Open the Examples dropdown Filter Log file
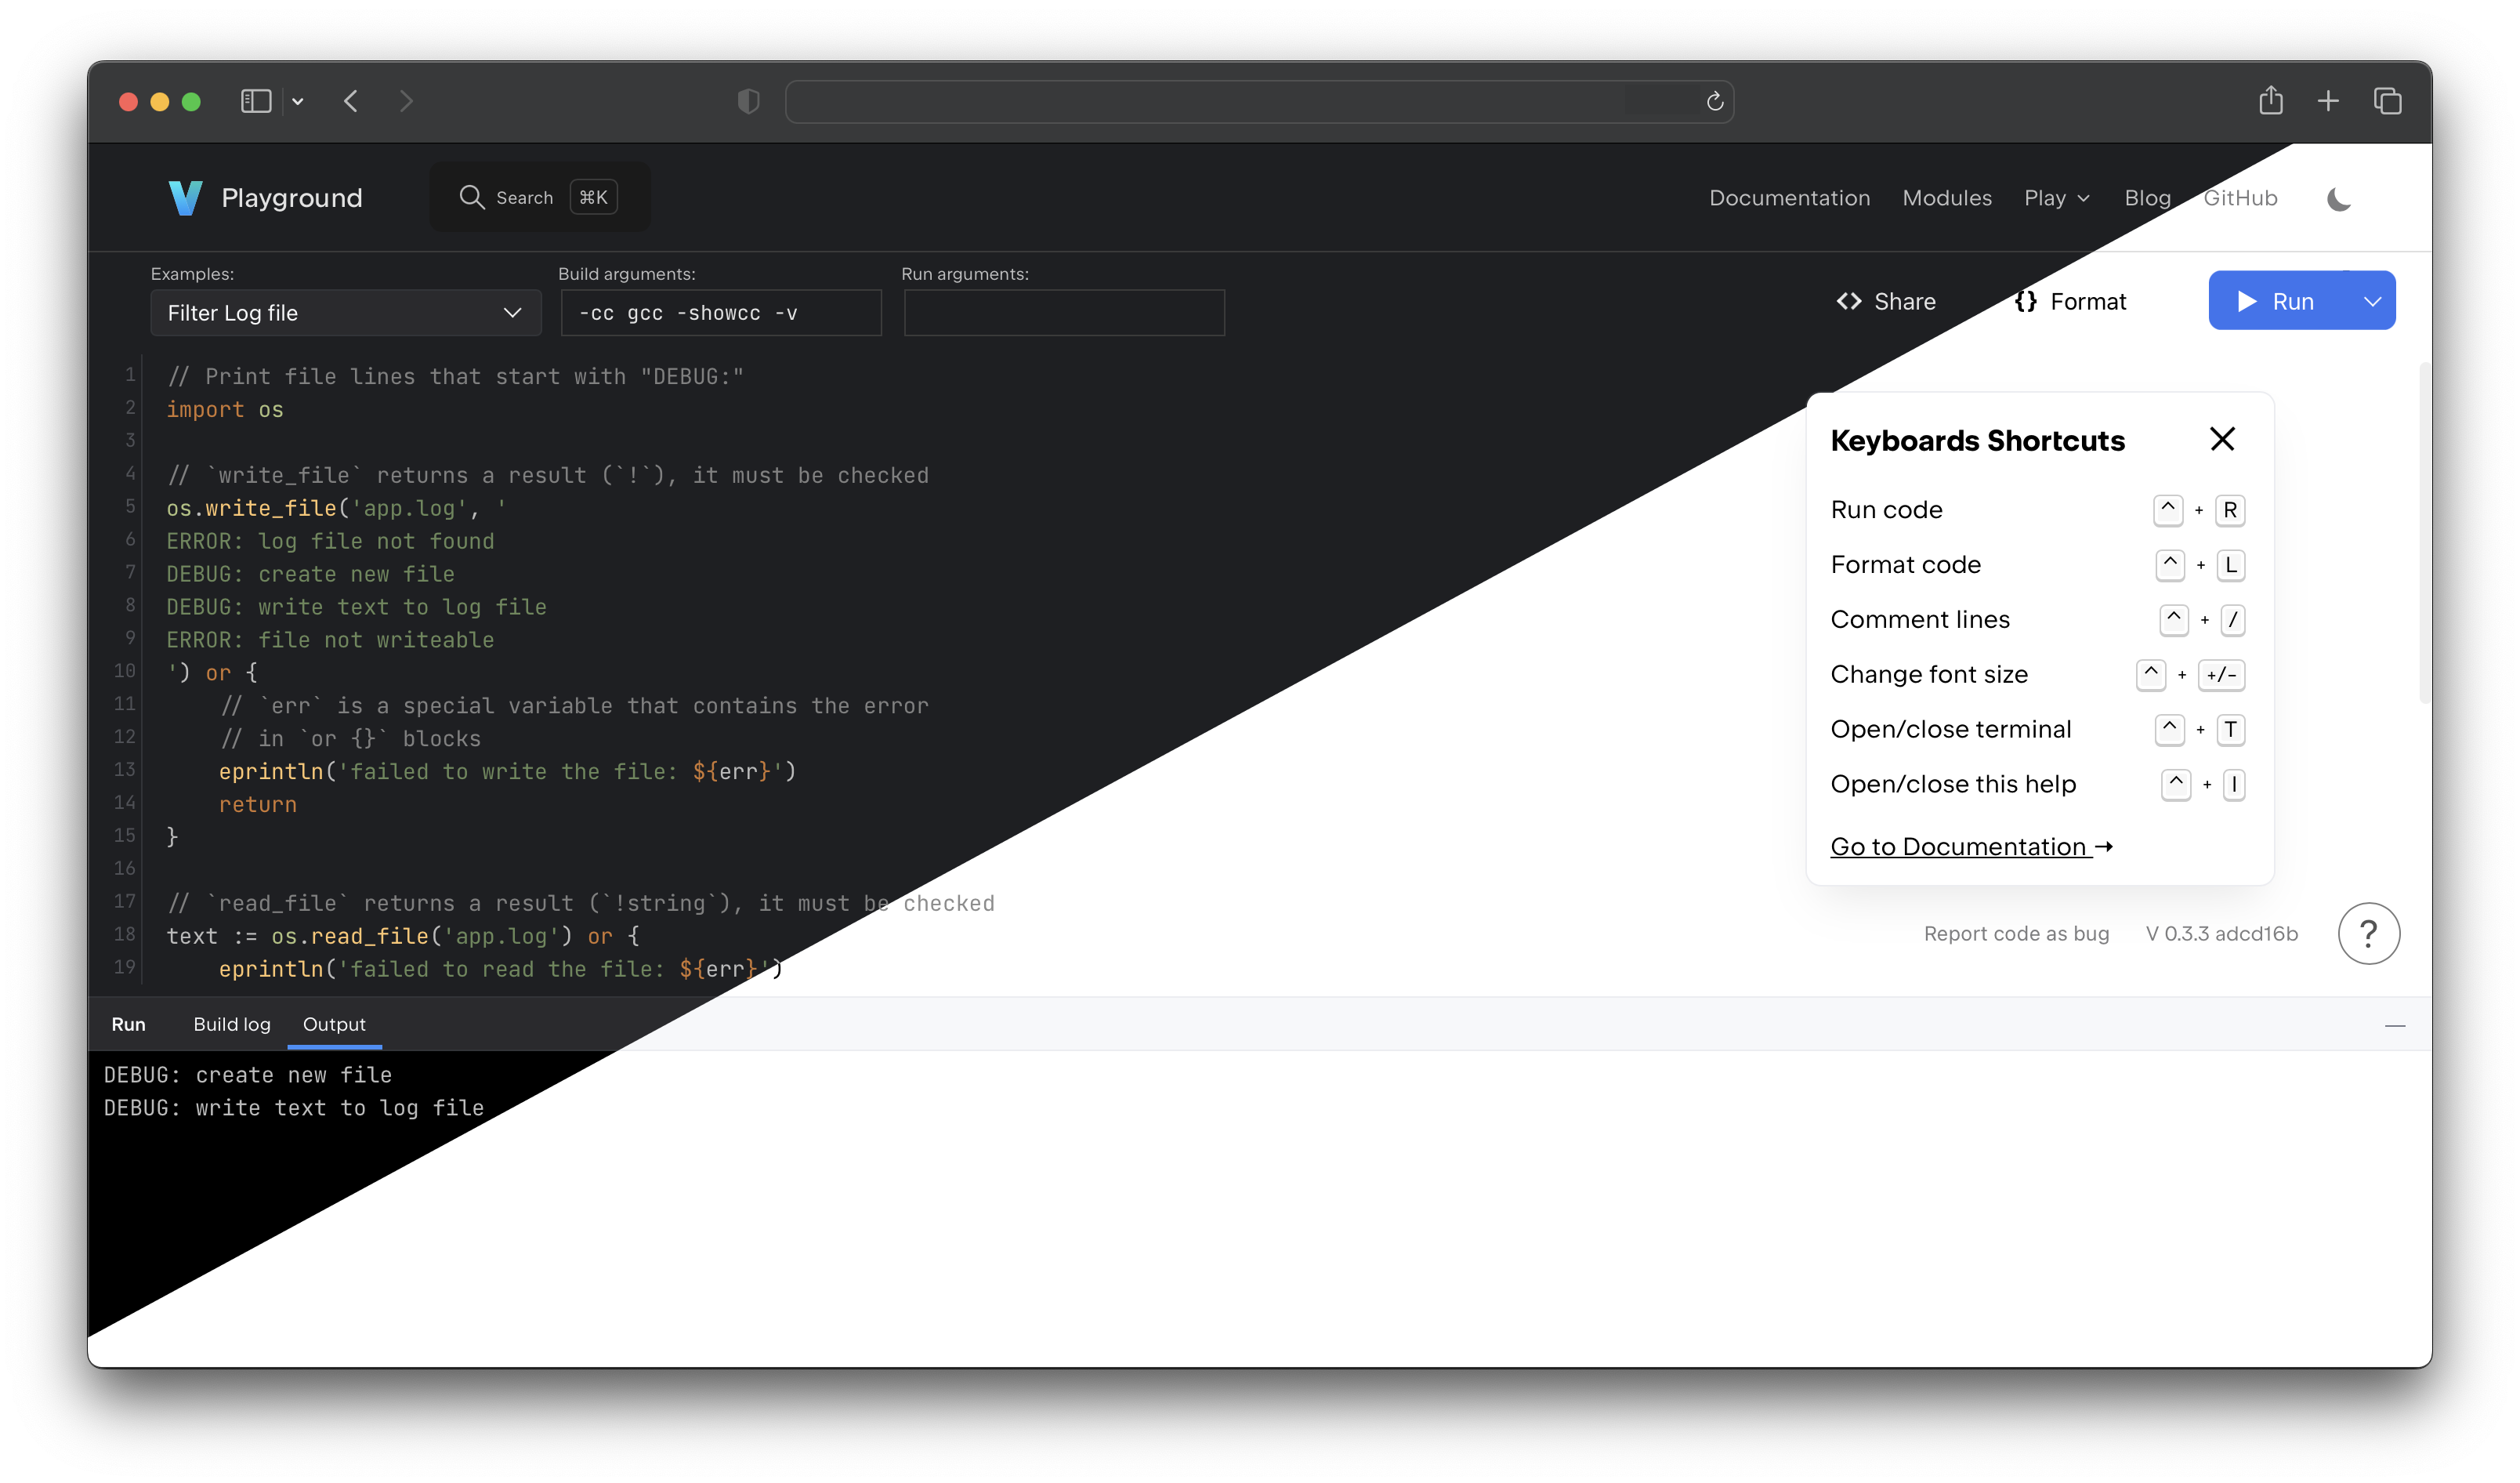Screen dimensions: 2520x1483 (345, 313)
